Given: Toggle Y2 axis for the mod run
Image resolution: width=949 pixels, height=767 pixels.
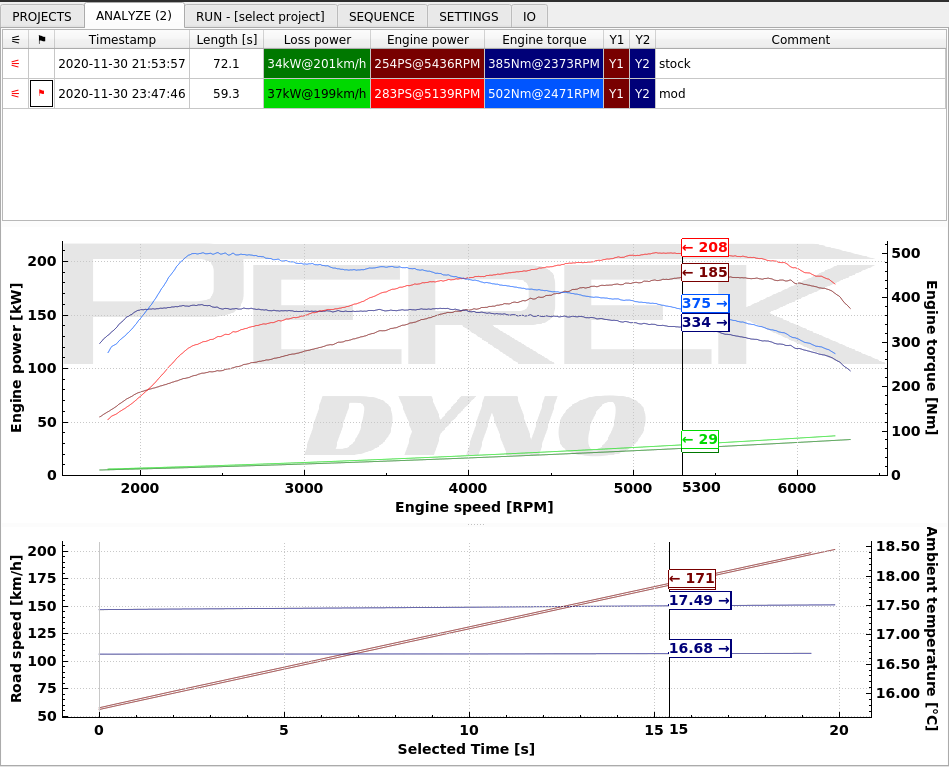Looking at the screenshot, I should (x=642, y=94).
